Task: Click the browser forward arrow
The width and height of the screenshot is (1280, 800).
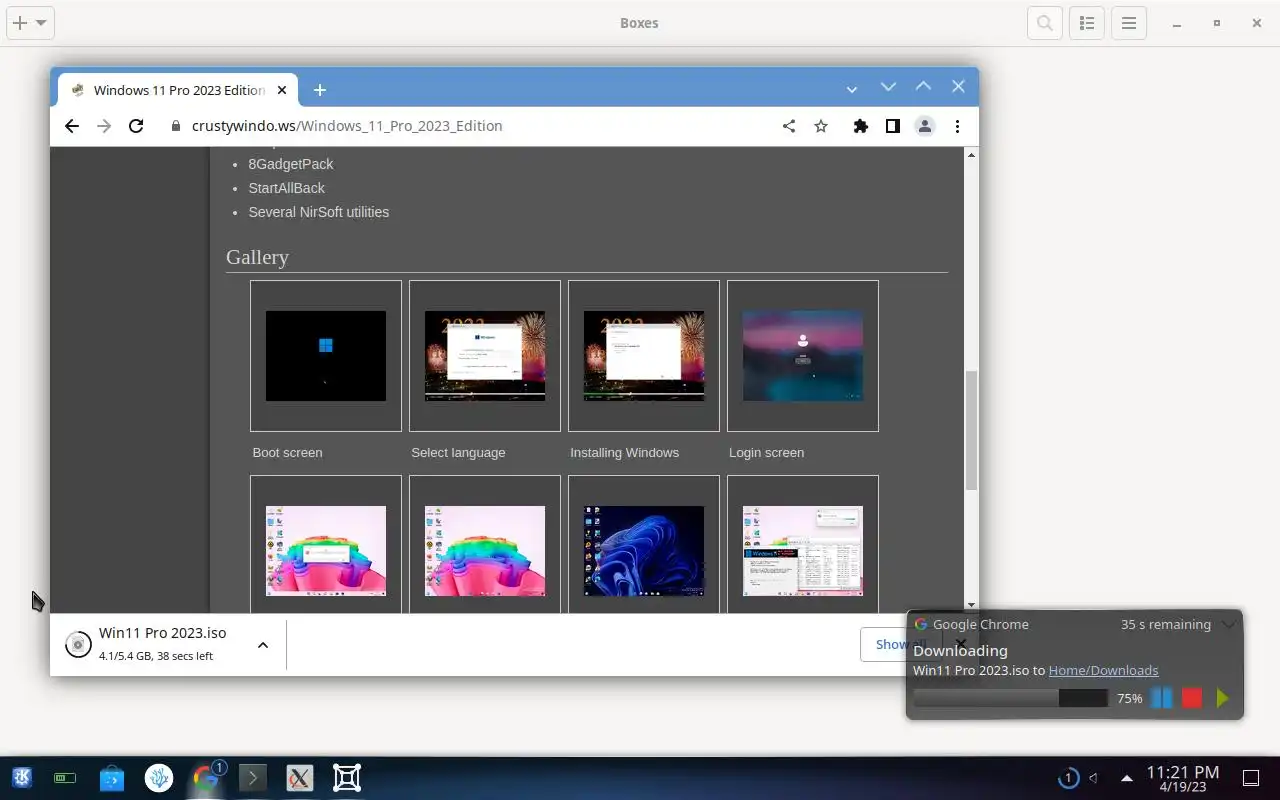Action: [x=104, y=126]
